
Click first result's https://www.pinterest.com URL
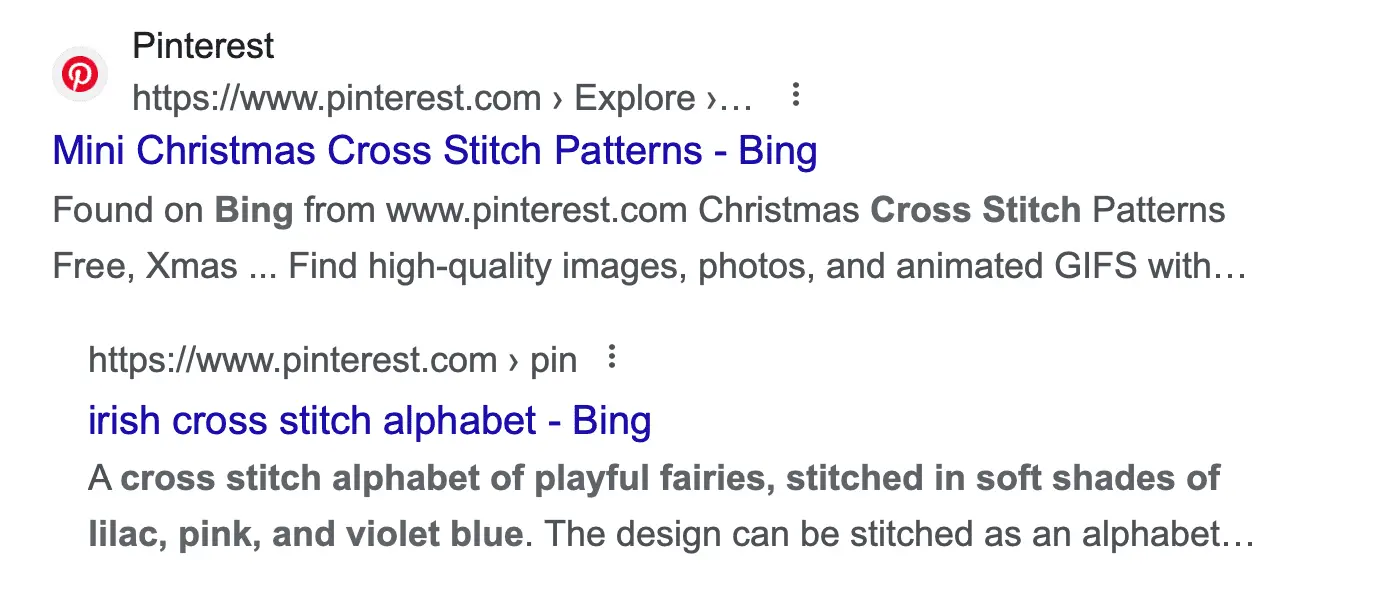pos(336,98)
